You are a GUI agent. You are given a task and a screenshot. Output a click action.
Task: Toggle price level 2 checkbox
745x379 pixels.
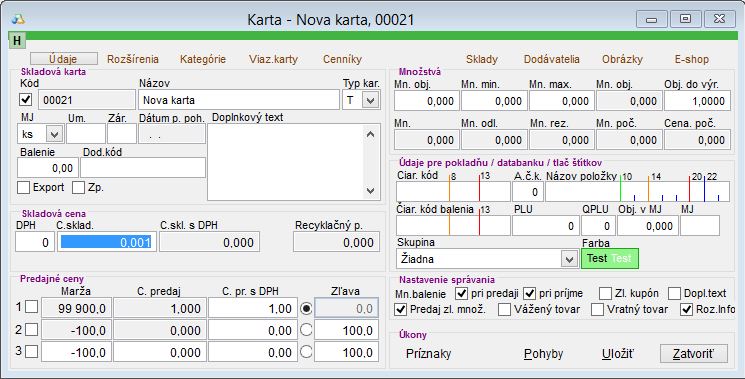point(31,329)
